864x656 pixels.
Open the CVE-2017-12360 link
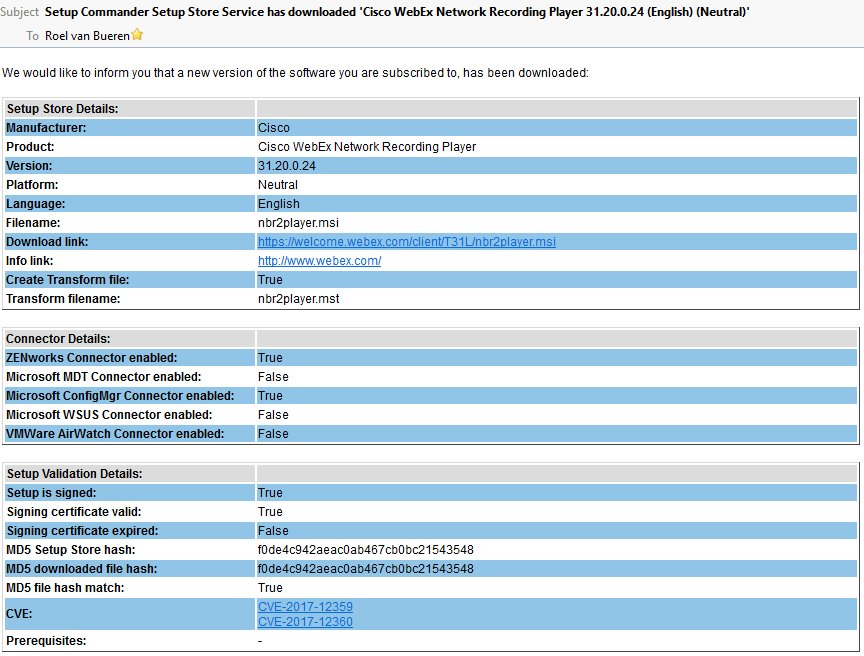[305, 621]
